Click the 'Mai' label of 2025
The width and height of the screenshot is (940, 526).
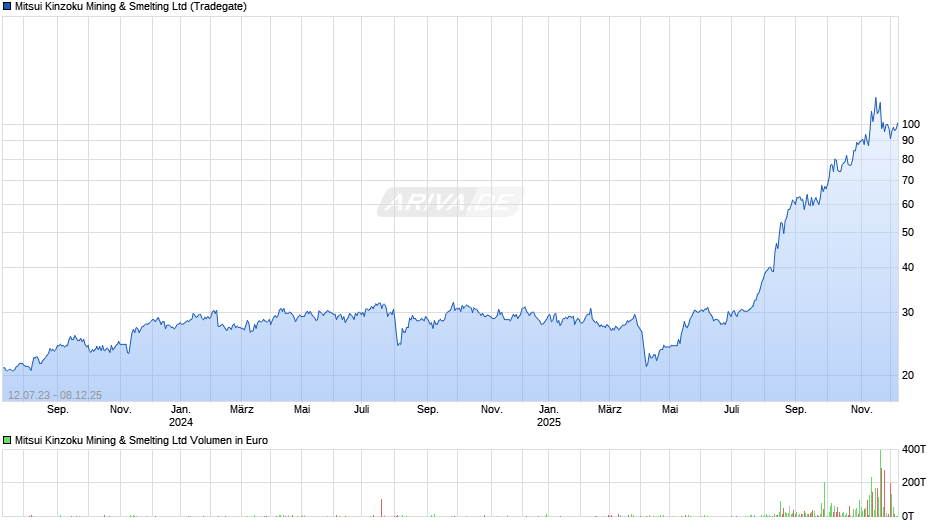pos(670,410)
